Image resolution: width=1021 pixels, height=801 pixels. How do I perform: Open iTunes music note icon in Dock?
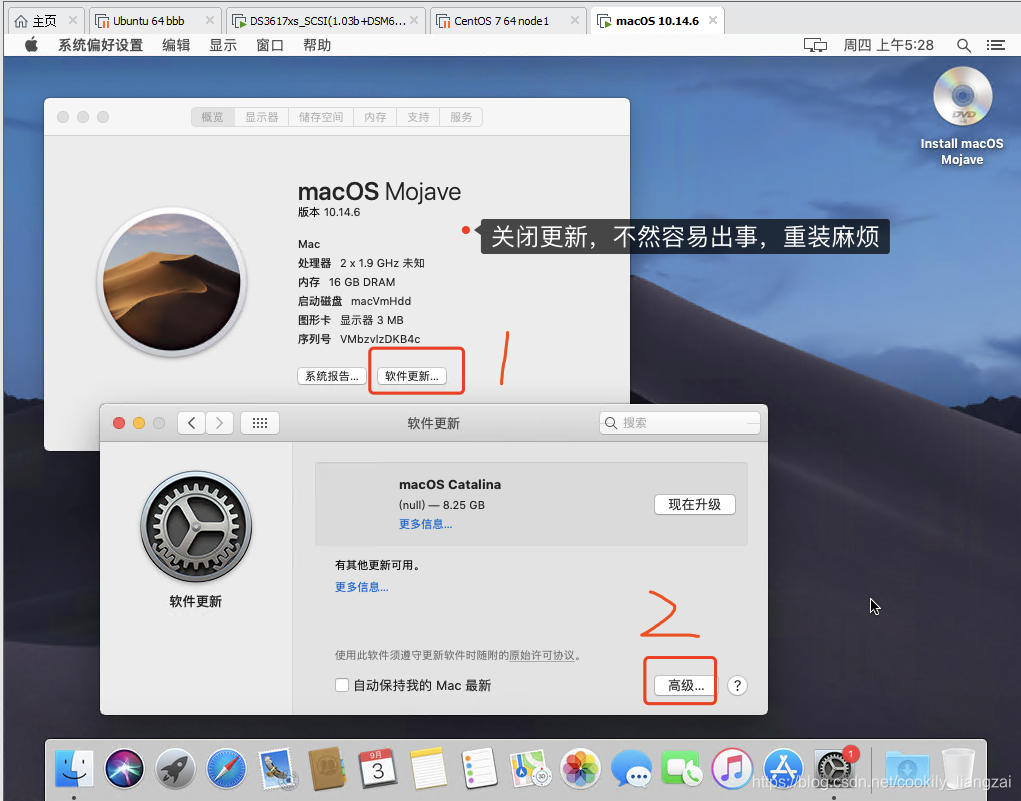732,768
